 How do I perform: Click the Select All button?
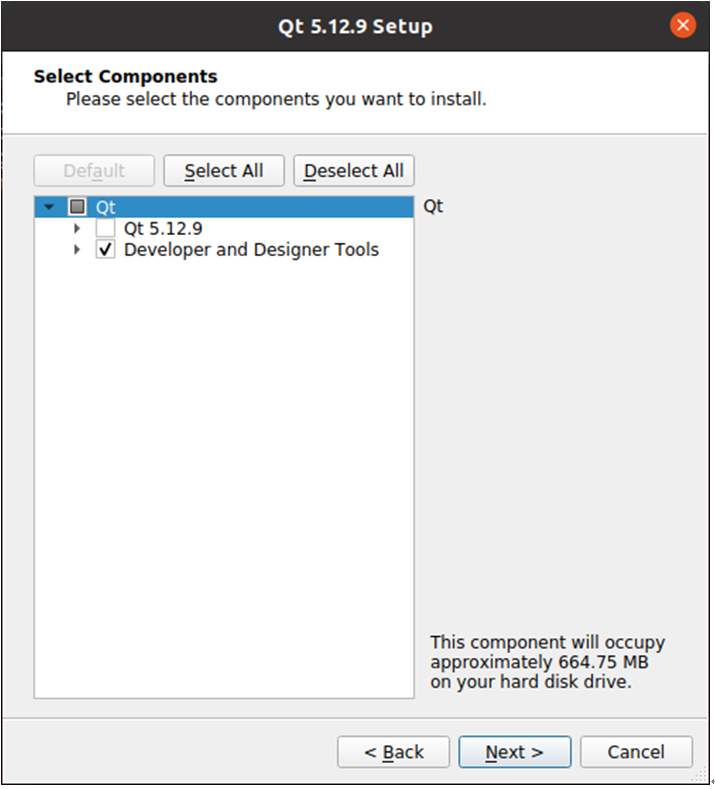click(224, 171)
